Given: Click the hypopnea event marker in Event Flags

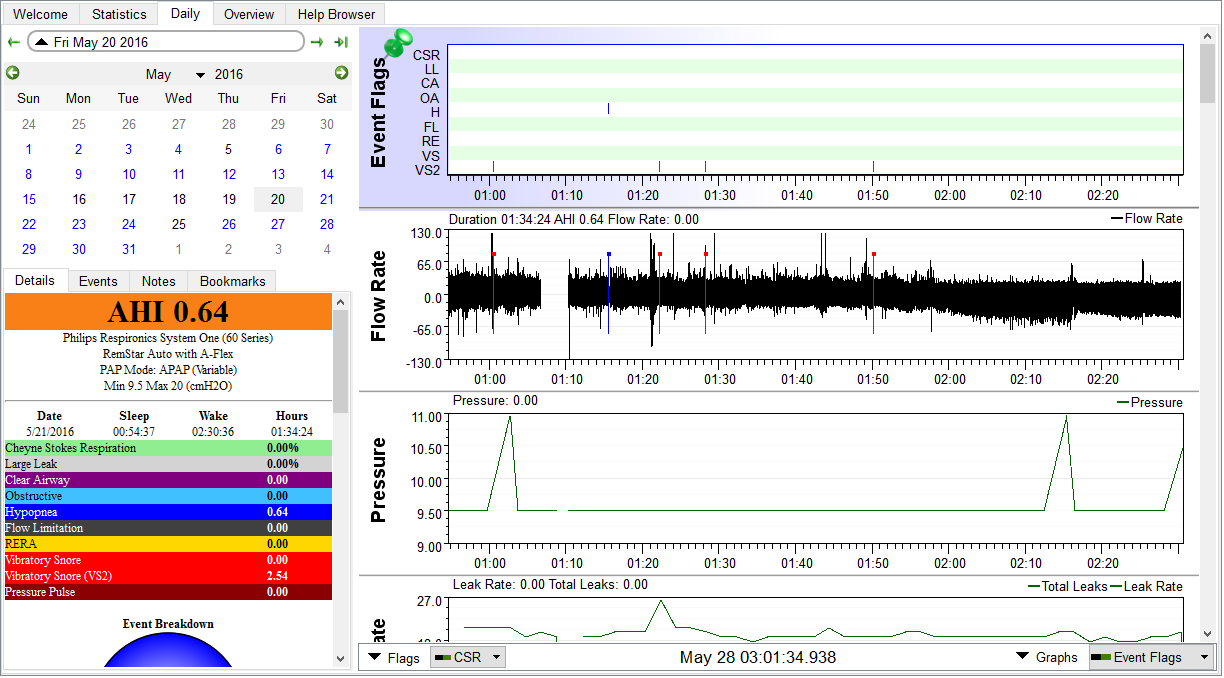Looking at the screenshot, I should click(608, 110).
